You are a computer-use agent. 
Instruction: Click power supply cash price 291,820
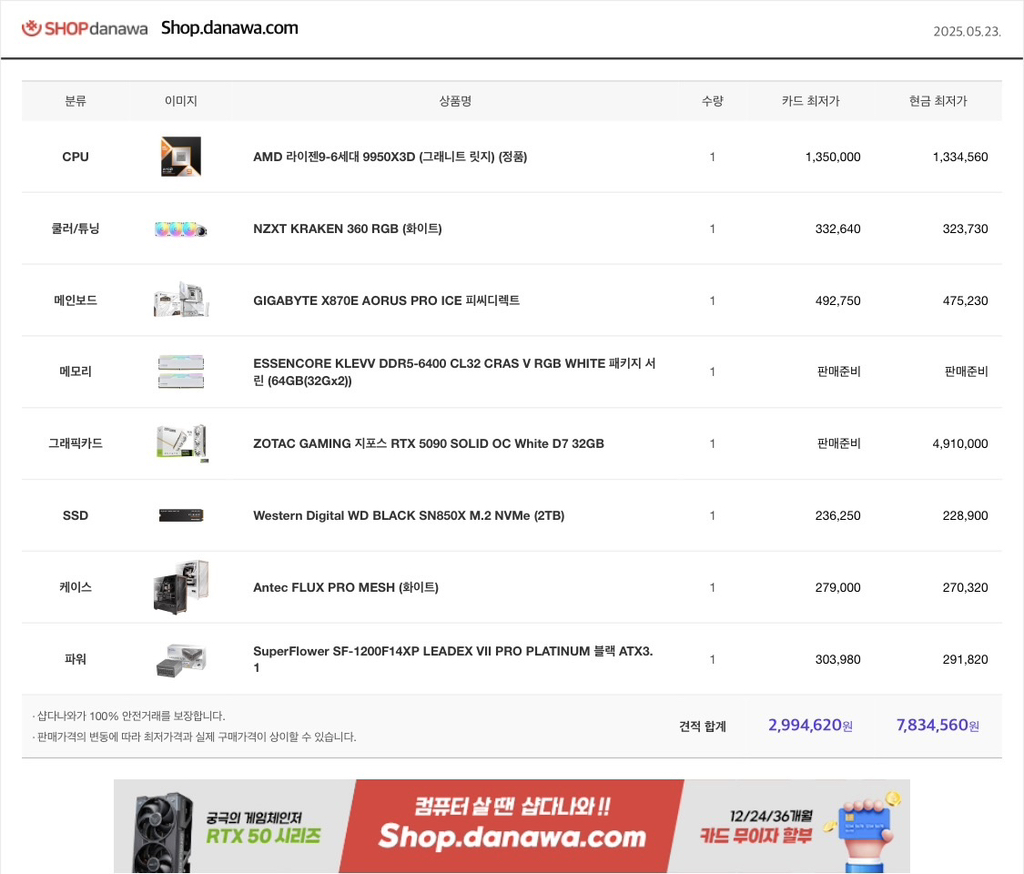(x=965, y=659)
